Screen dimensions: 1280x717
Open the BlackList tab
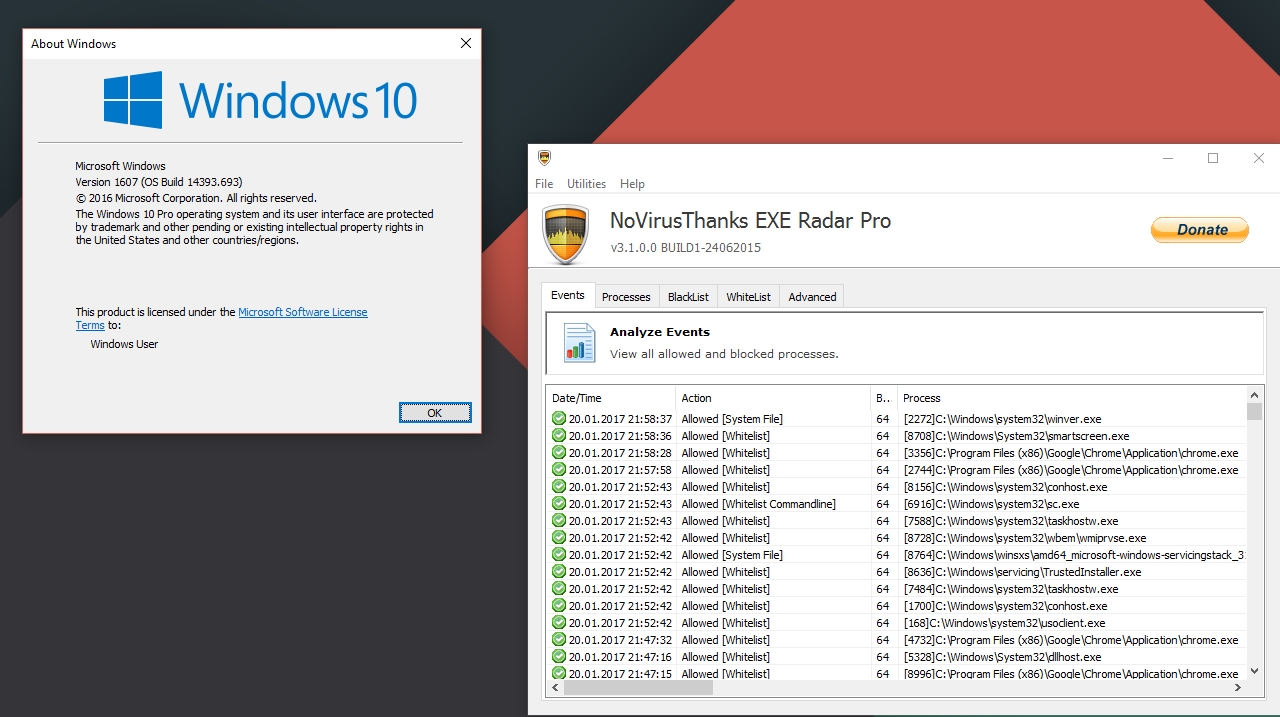pos(688,297)
